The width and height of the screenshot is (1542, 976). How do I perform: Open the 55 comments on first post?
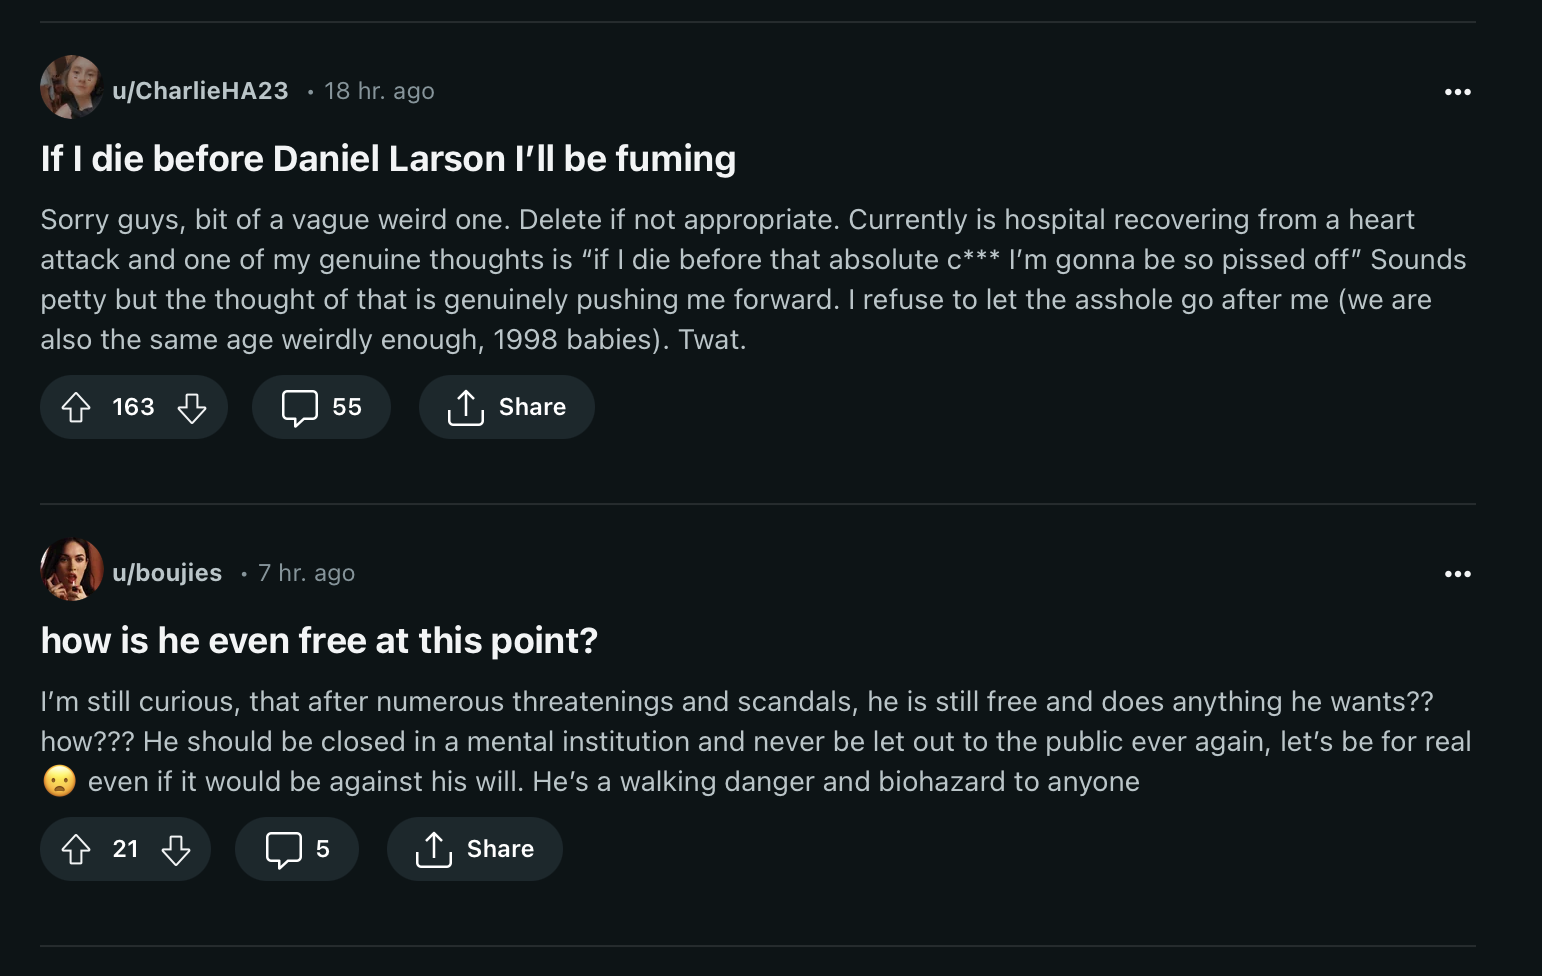click(321, 407)
